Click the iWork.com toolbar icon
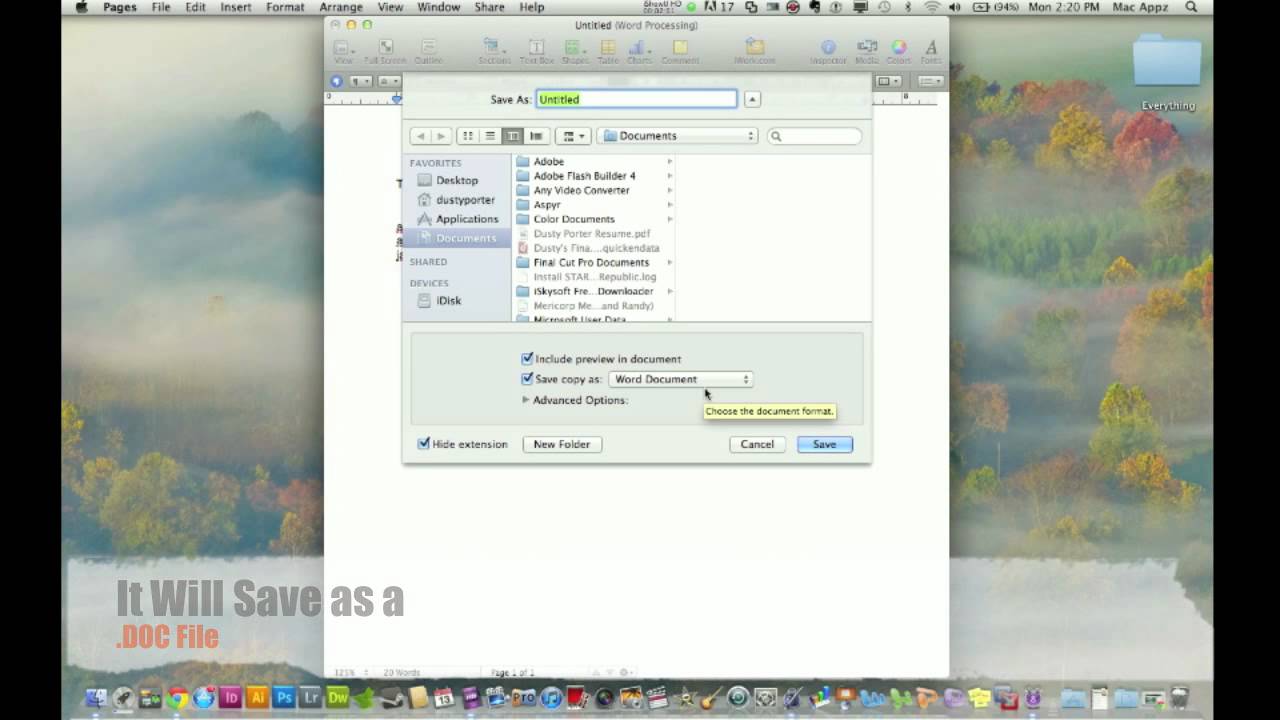1280x720 pixels. 755,52
